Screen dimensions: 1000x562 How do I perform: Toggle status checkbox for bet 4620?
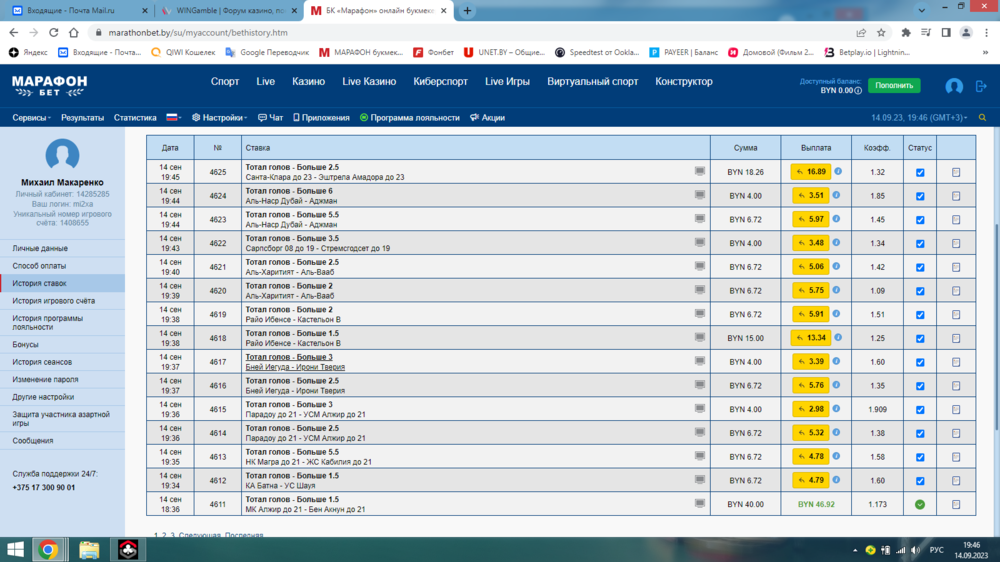click(x=920, y=291)
